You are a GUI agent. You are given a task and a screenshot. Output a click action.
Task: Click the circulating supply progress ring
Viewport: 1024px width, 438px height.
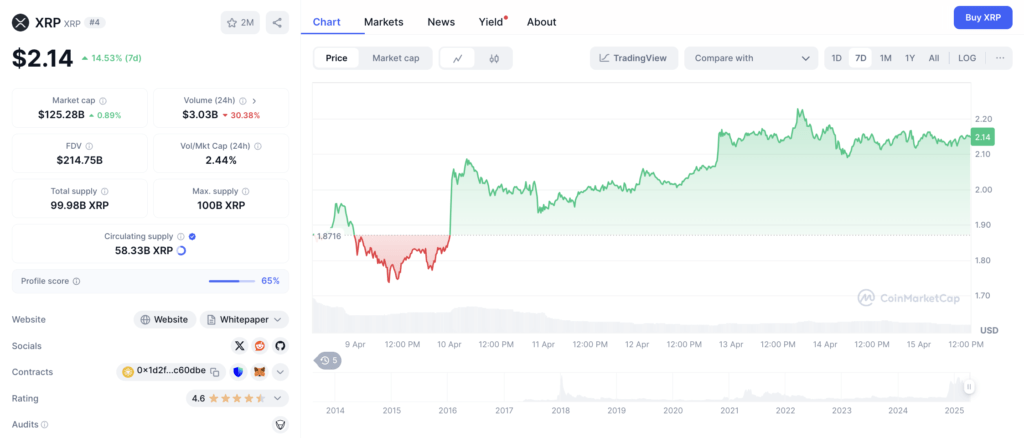pos(182,251)
